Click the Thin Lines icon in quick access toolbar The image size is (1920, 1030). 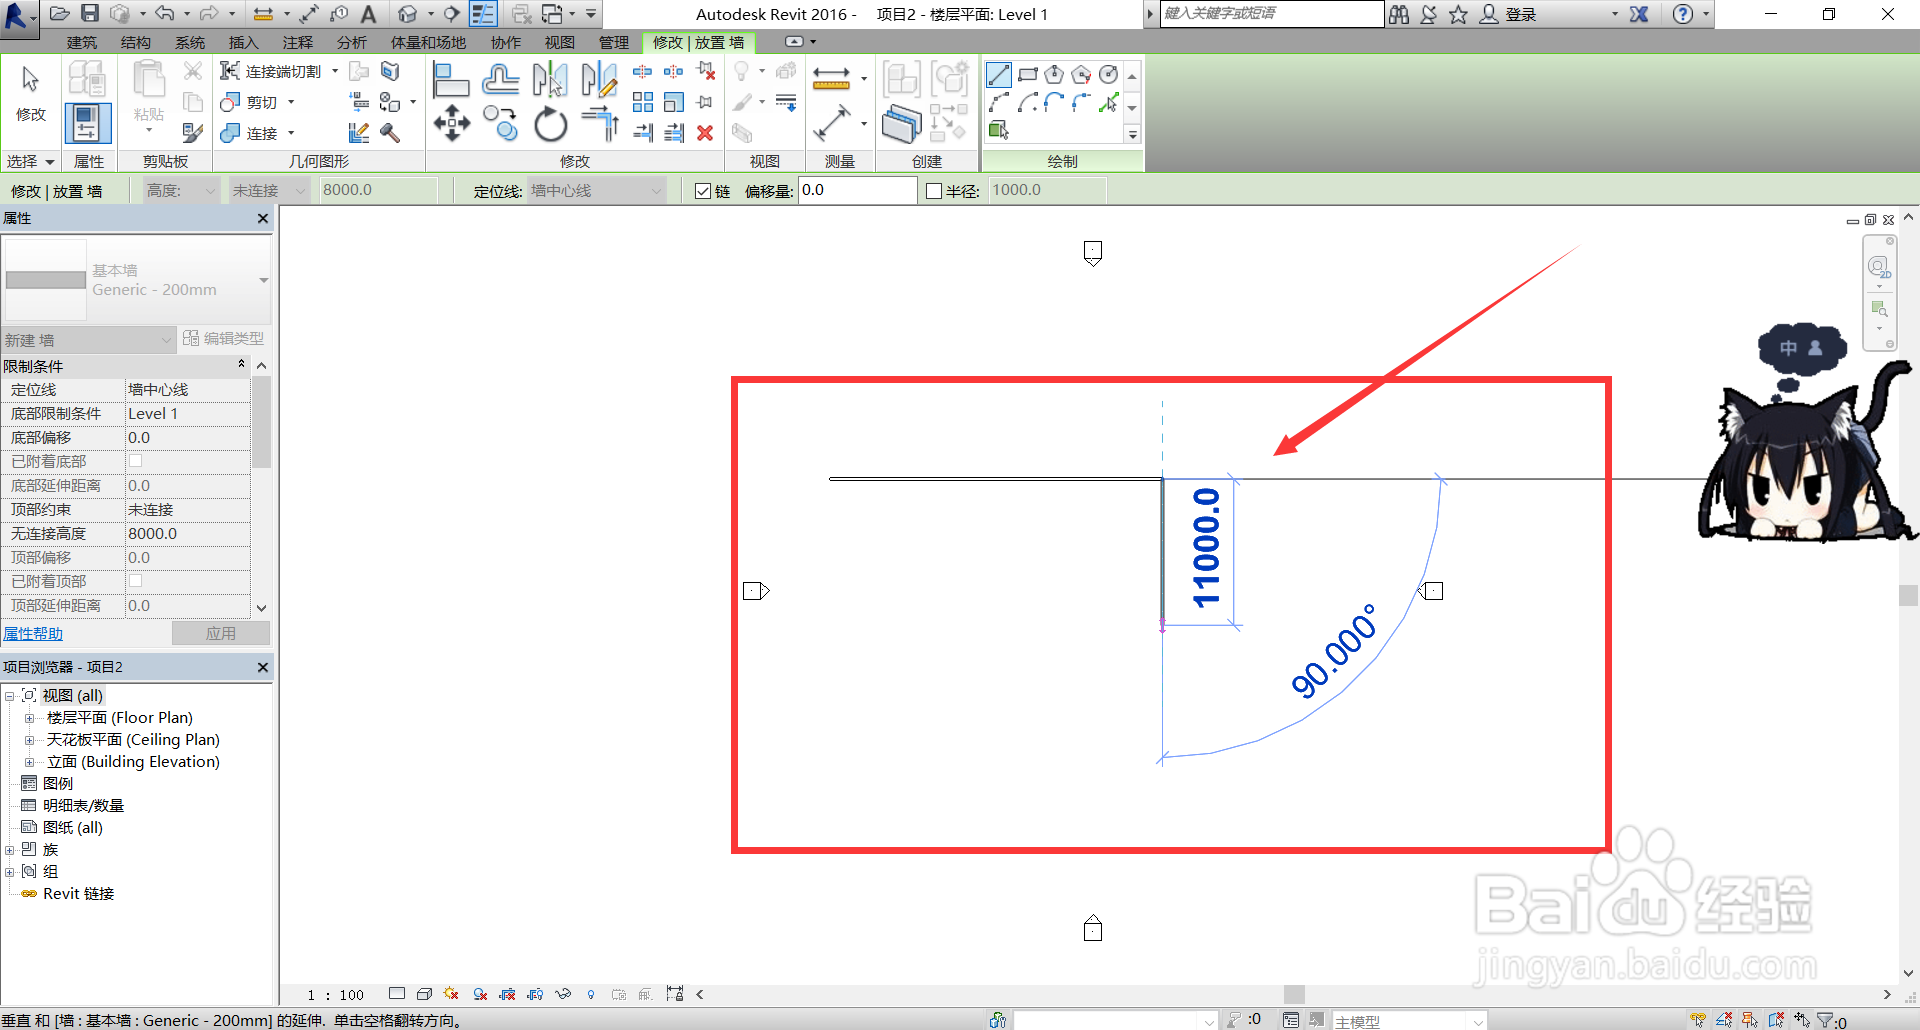[x=483, y=14]
